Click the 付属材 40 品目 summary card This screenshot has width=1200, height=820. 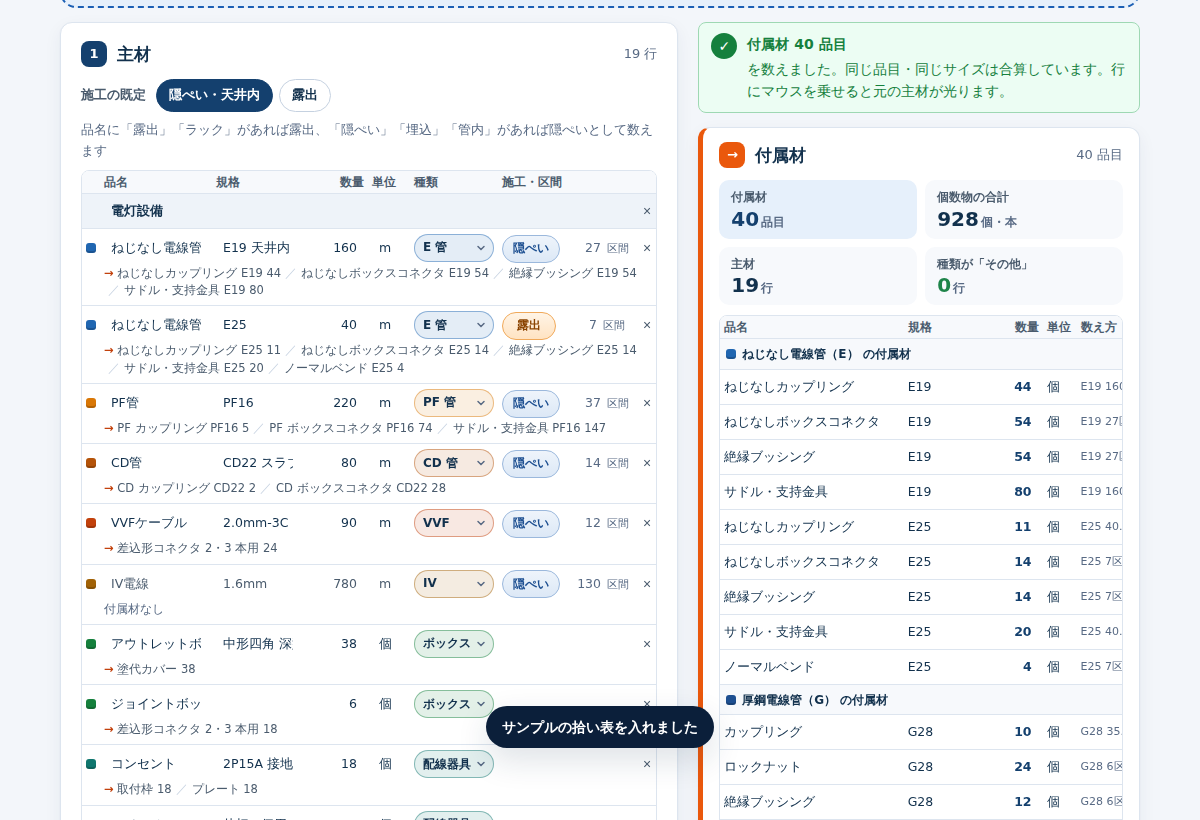point(818,210)
